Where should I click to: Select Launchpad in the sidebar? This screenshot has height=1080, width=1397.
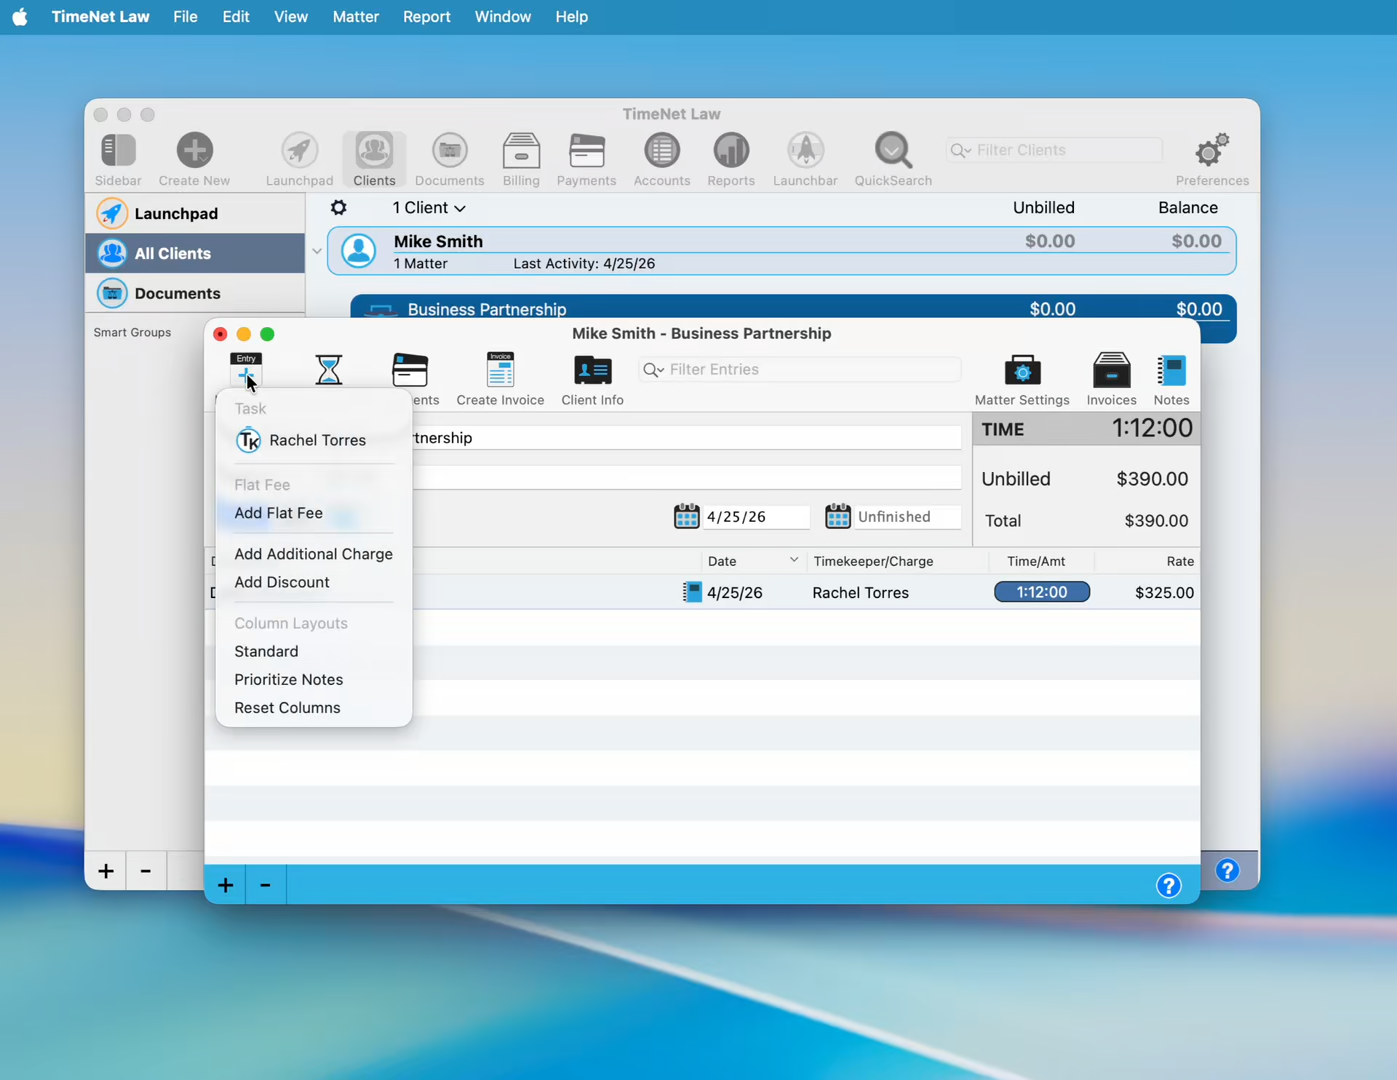[195, 213]
